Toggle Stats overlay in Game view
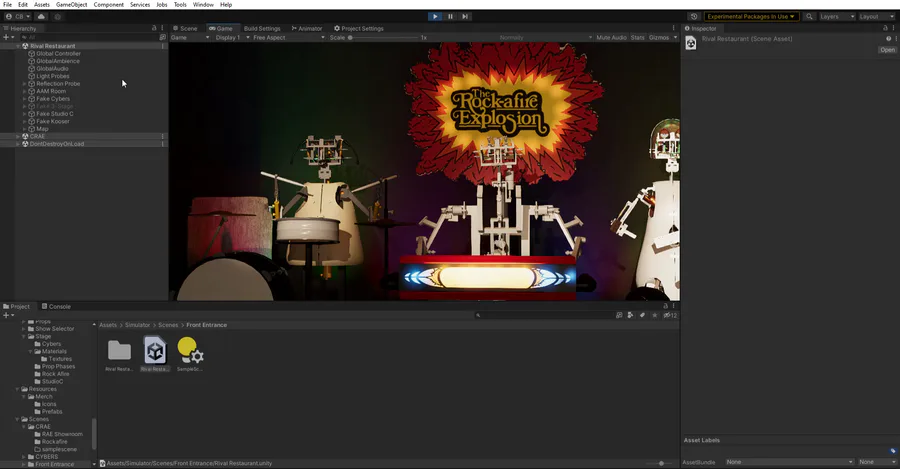Screen dimensions: 900x469 tap(638, 37)
